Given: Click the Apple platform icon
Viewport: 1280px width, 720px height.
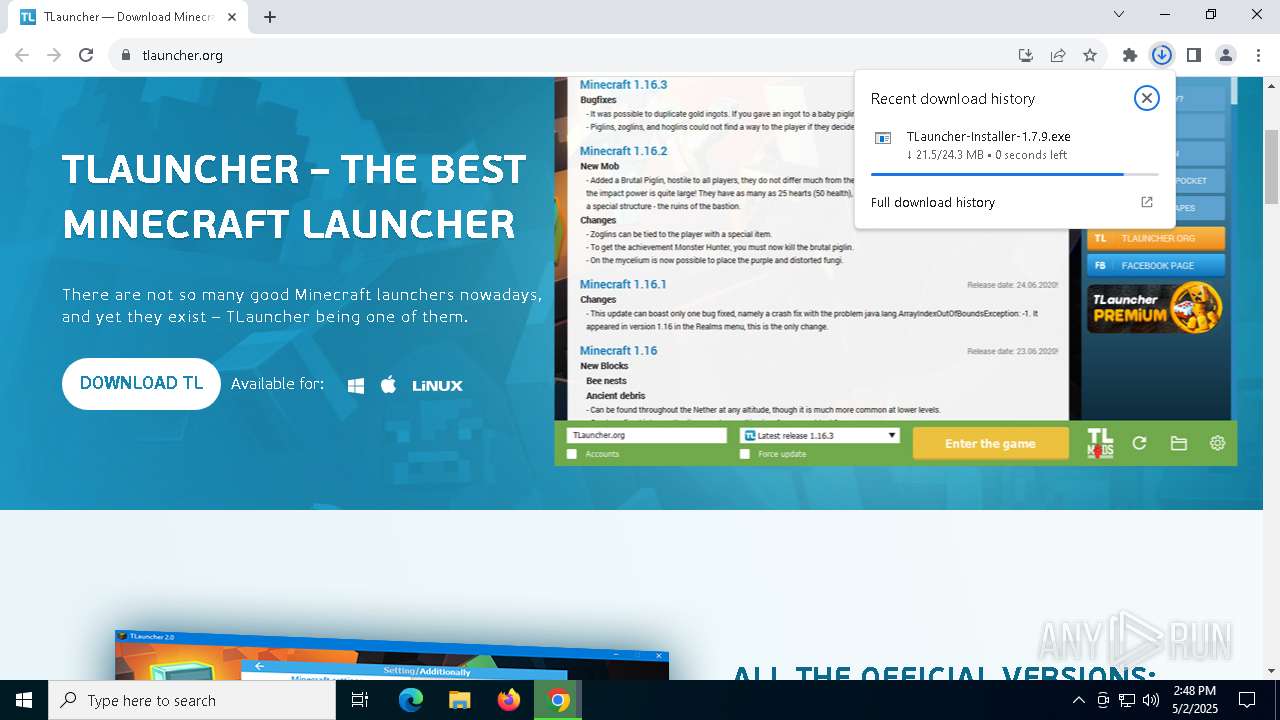Looking at the screenshot, I should point(388,384).
